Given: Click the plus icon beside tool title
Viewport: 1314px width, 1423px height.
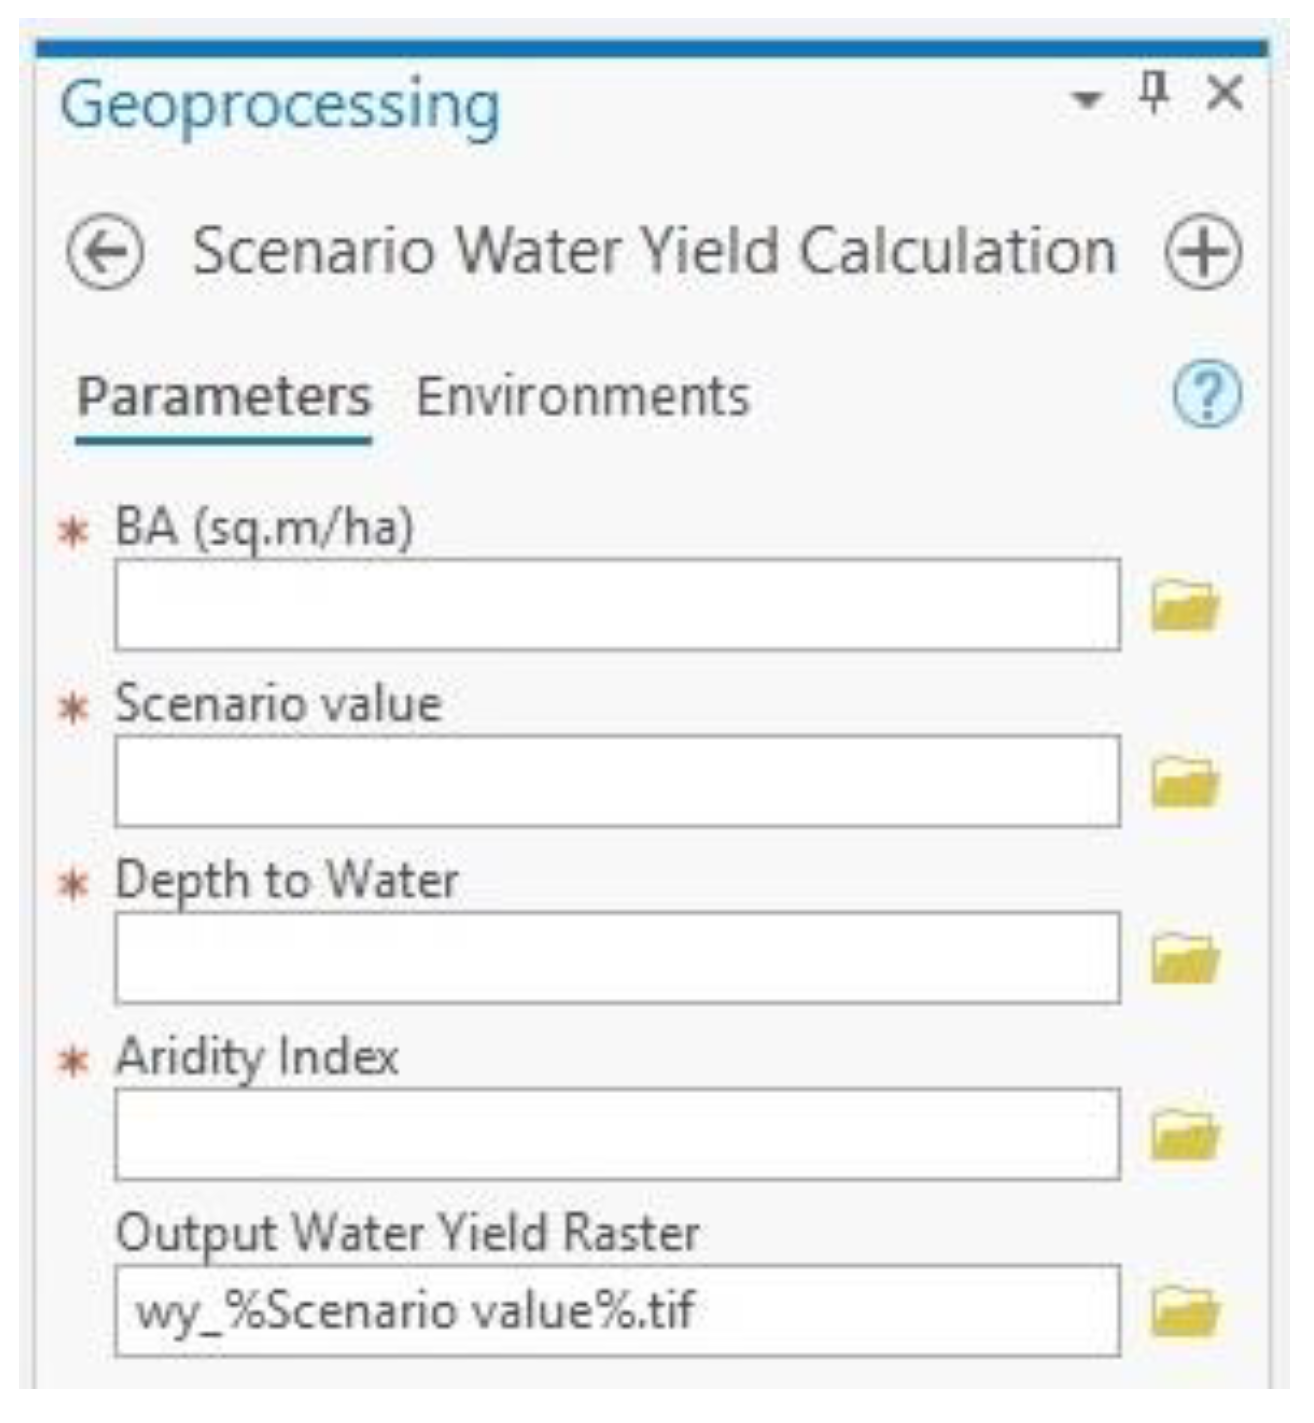Looking at the screenshot, I should pyautogui.click(x=1203, y=251).
